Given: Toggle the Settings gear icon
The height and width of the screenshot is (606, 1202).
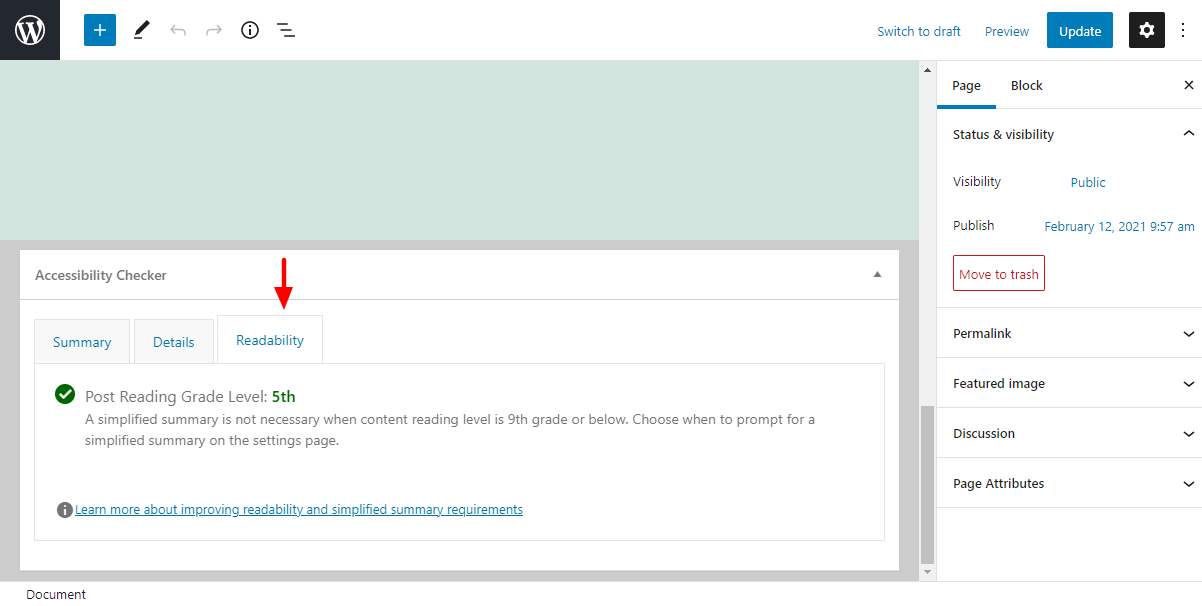Looking at the screenshot, I should pyautogui.click(x=1147, y=30).
